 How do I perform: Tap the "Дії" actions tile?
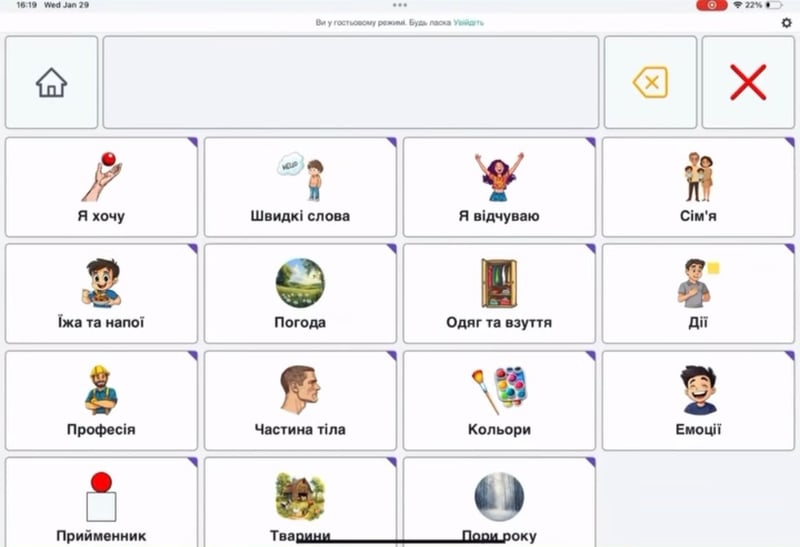pyautogui.click(x=697, y=293)
